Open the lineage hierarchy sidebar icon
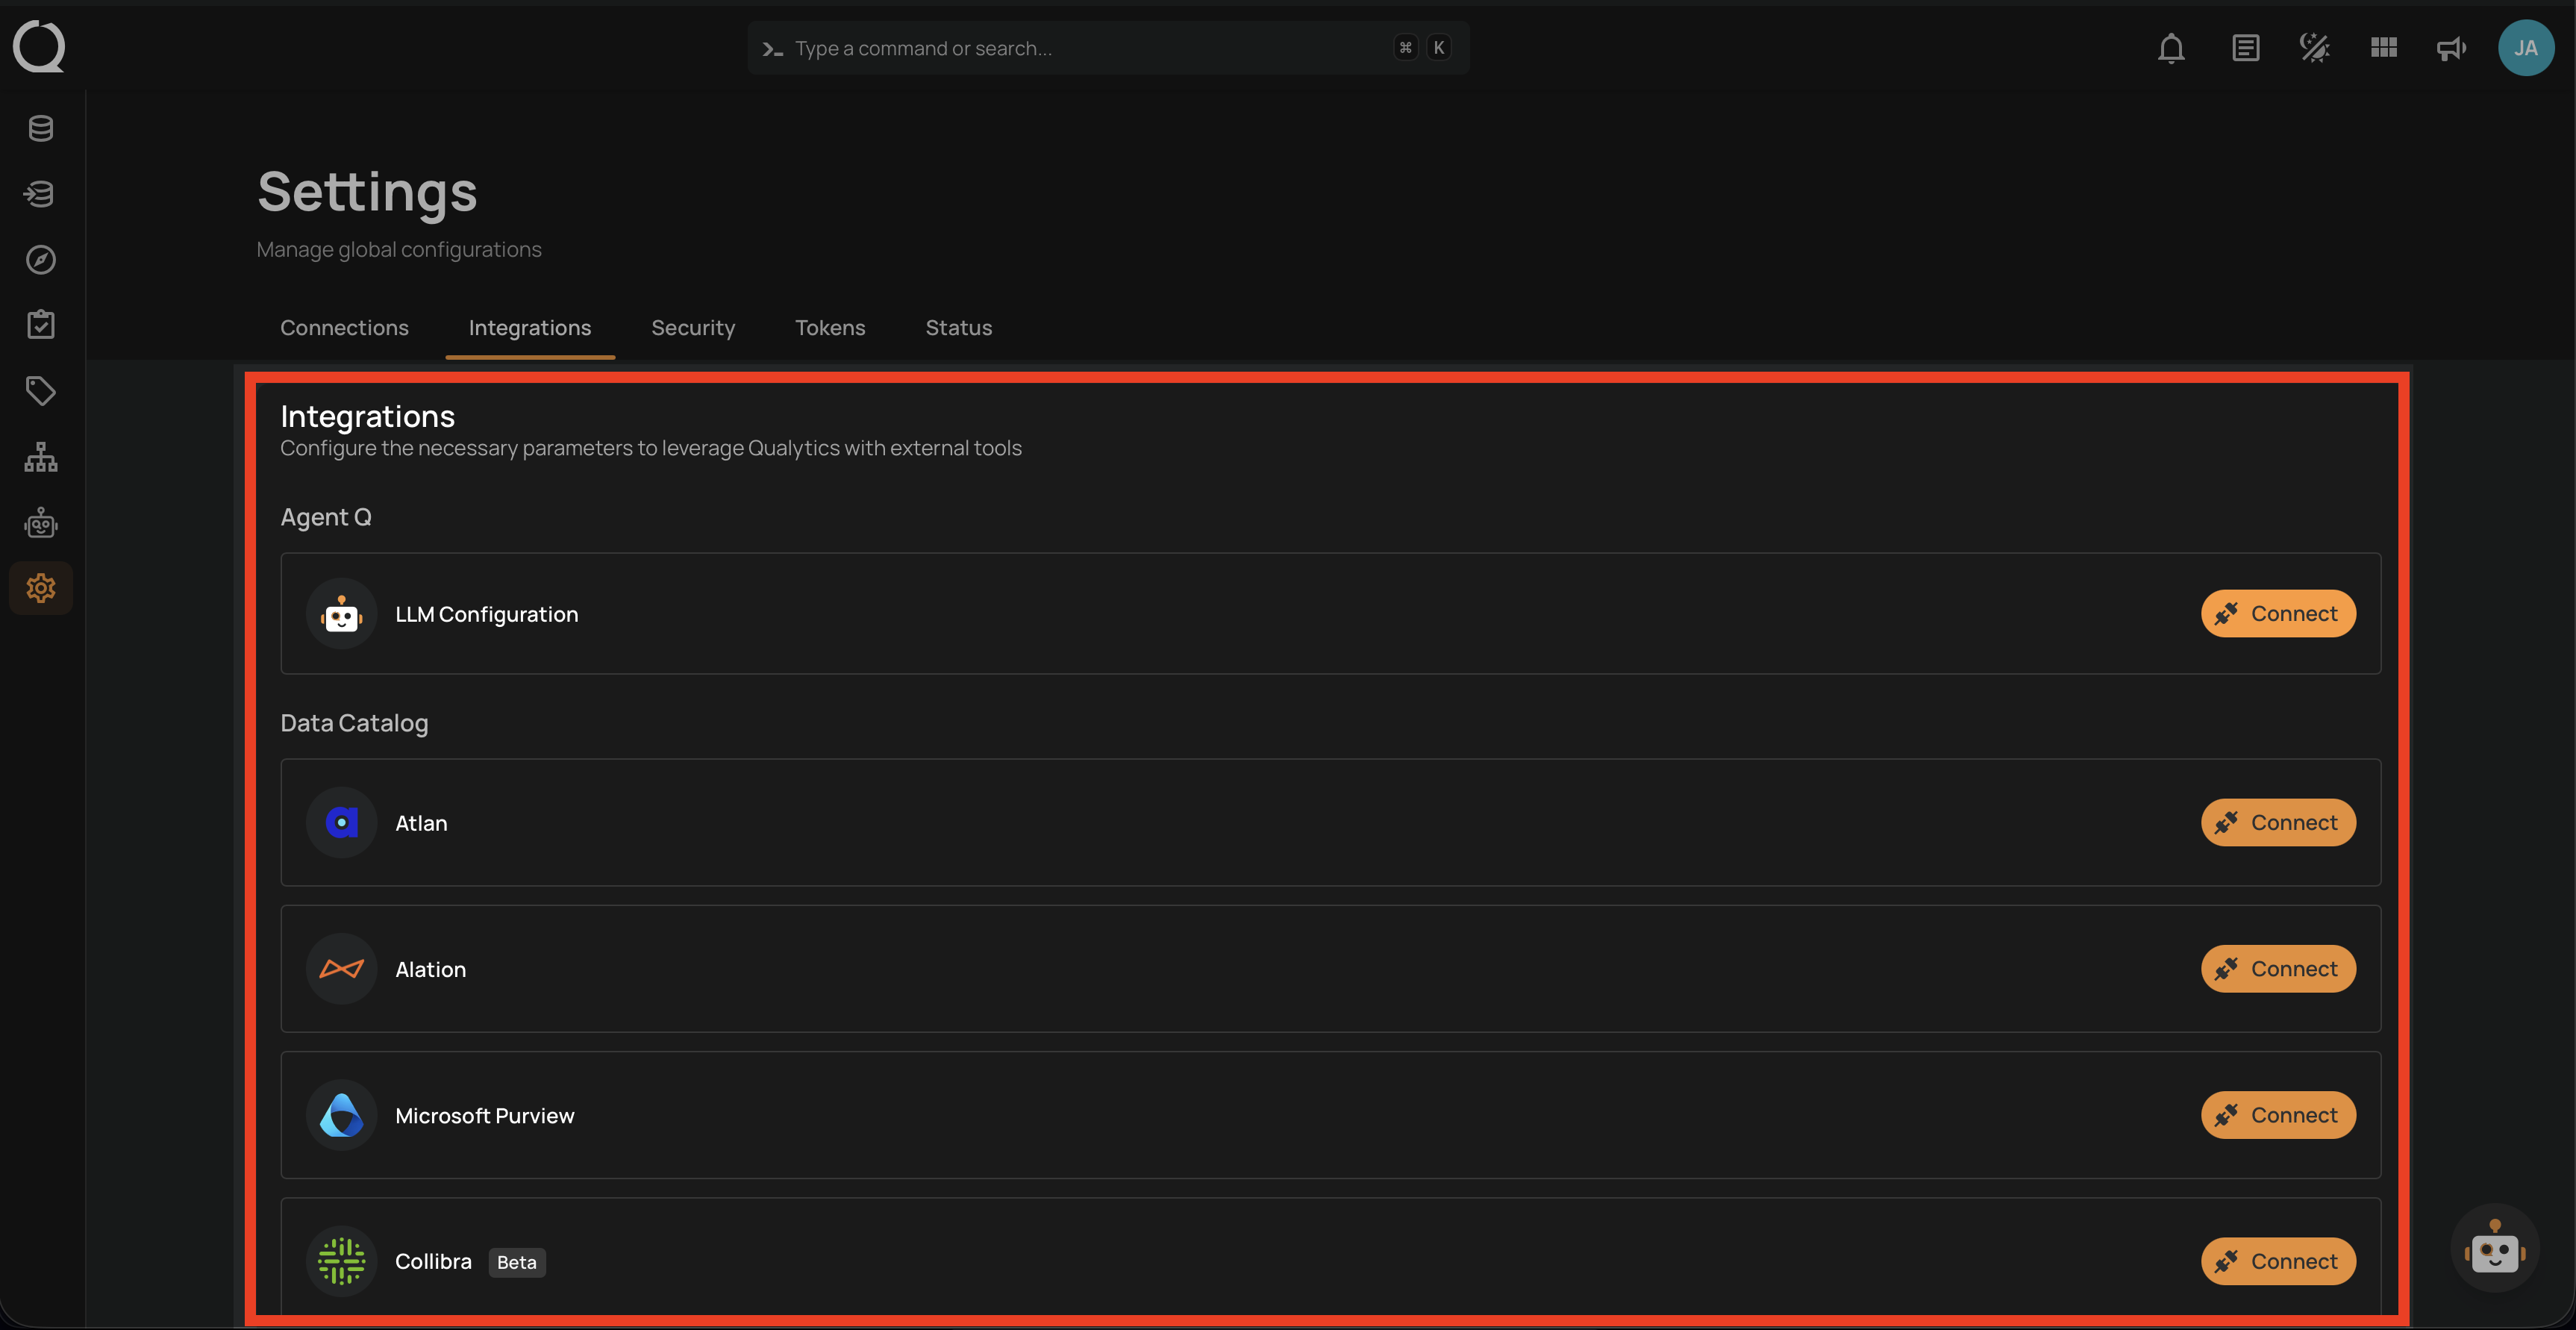Image resolution: width=2576 pixels, height=1330 pixels. click(x=40, y=457)
